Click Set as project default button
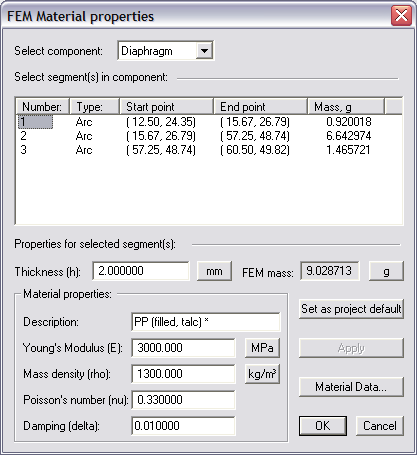 coord(351,309)
